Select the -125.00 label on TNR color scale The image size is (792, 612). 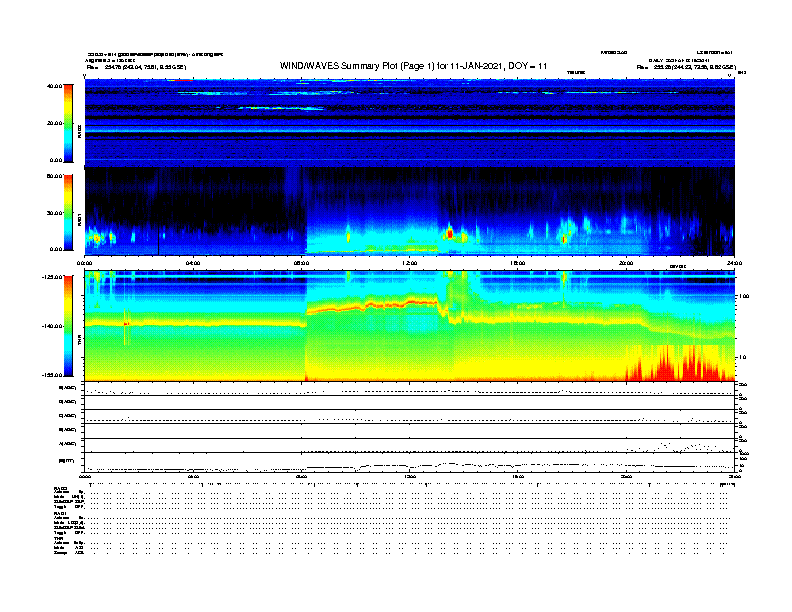tap(52, 277)
